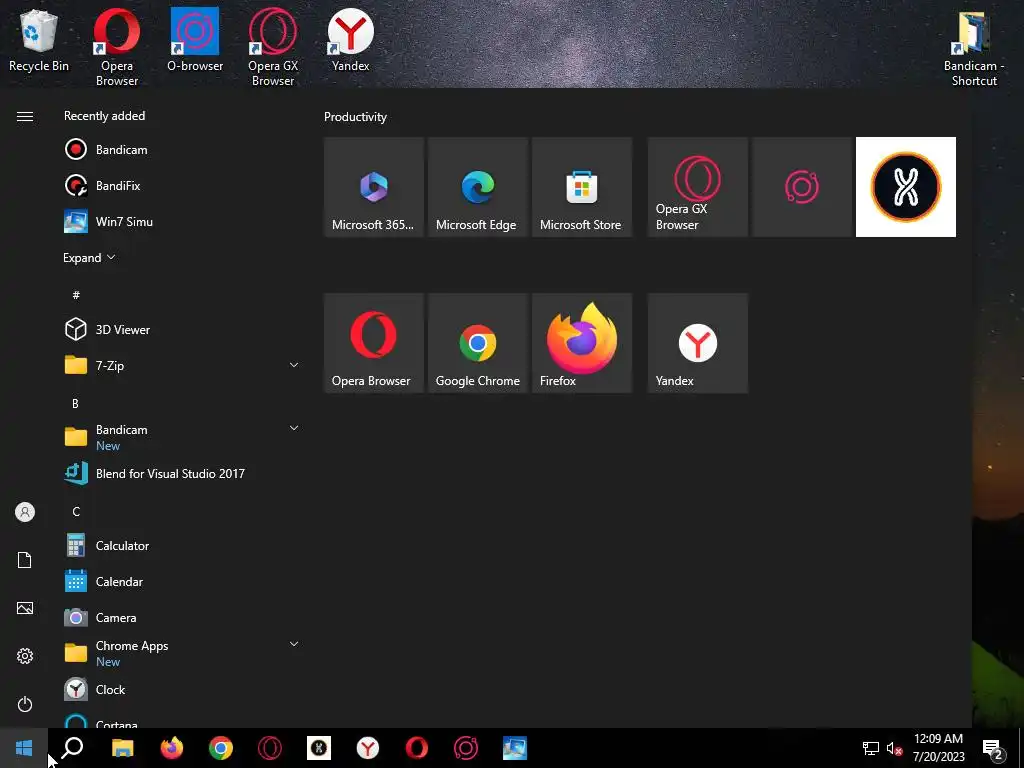
Task: Open the user account icon
Action: pyautogui.click(x=25, y=512)
